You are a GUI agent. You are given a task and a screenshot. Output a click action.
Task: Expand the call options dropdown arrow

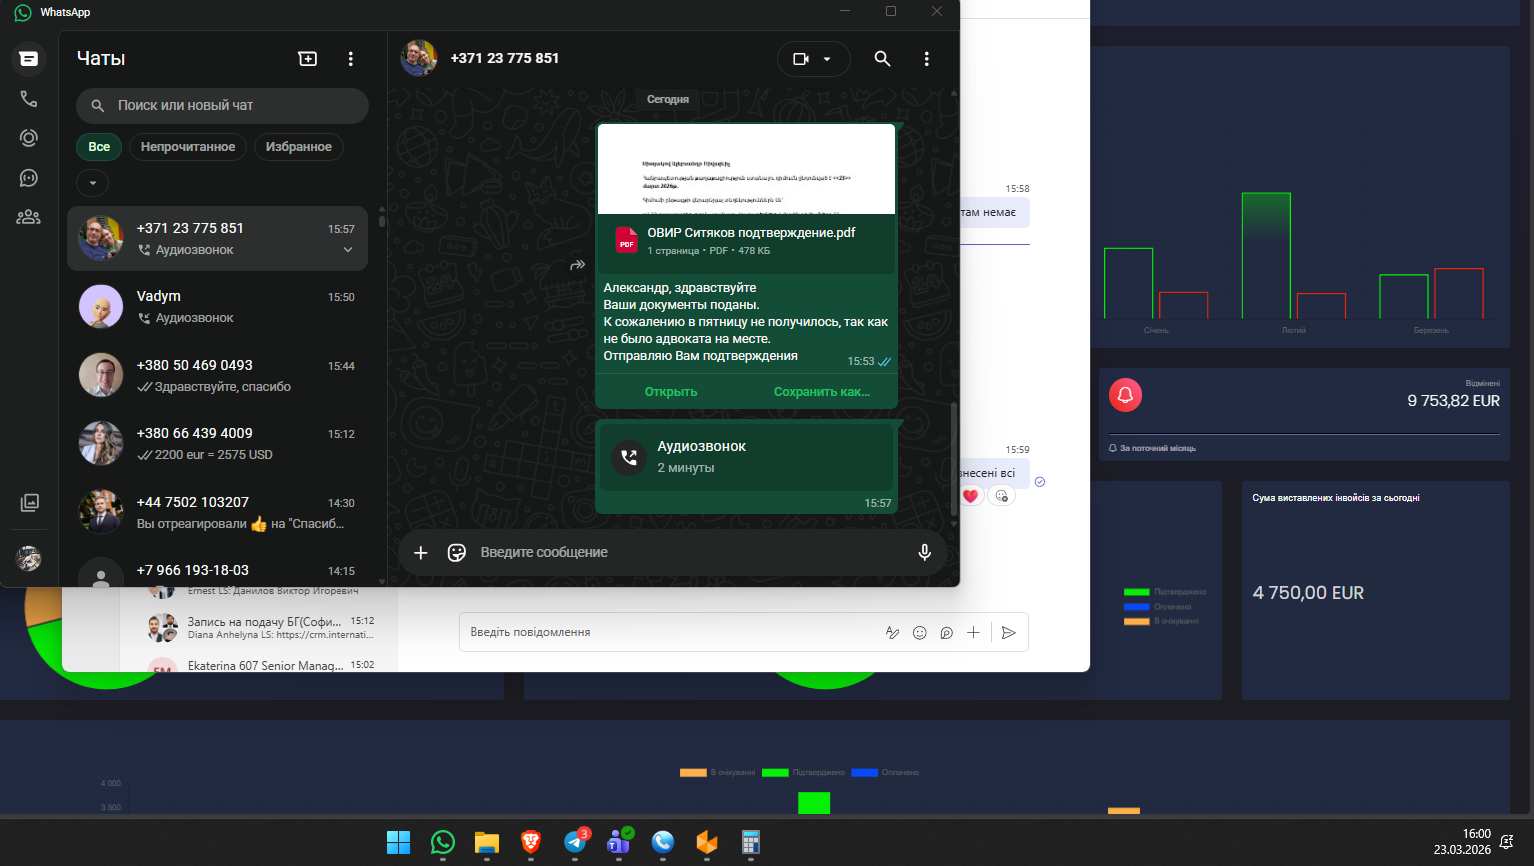[x=827, y=59]
